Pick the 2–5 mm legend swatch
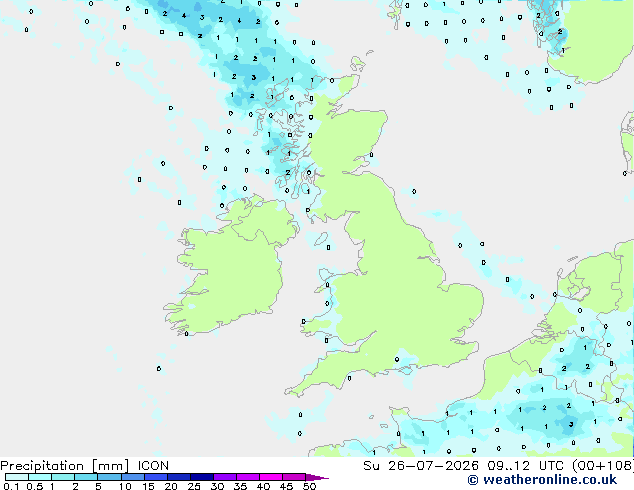 click(x=86, y=477)
